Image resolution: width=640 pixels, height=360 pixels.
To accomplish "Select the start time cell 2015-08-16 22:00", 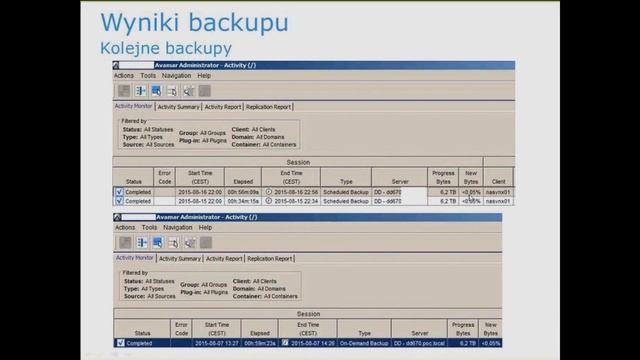I will point(200,192).
